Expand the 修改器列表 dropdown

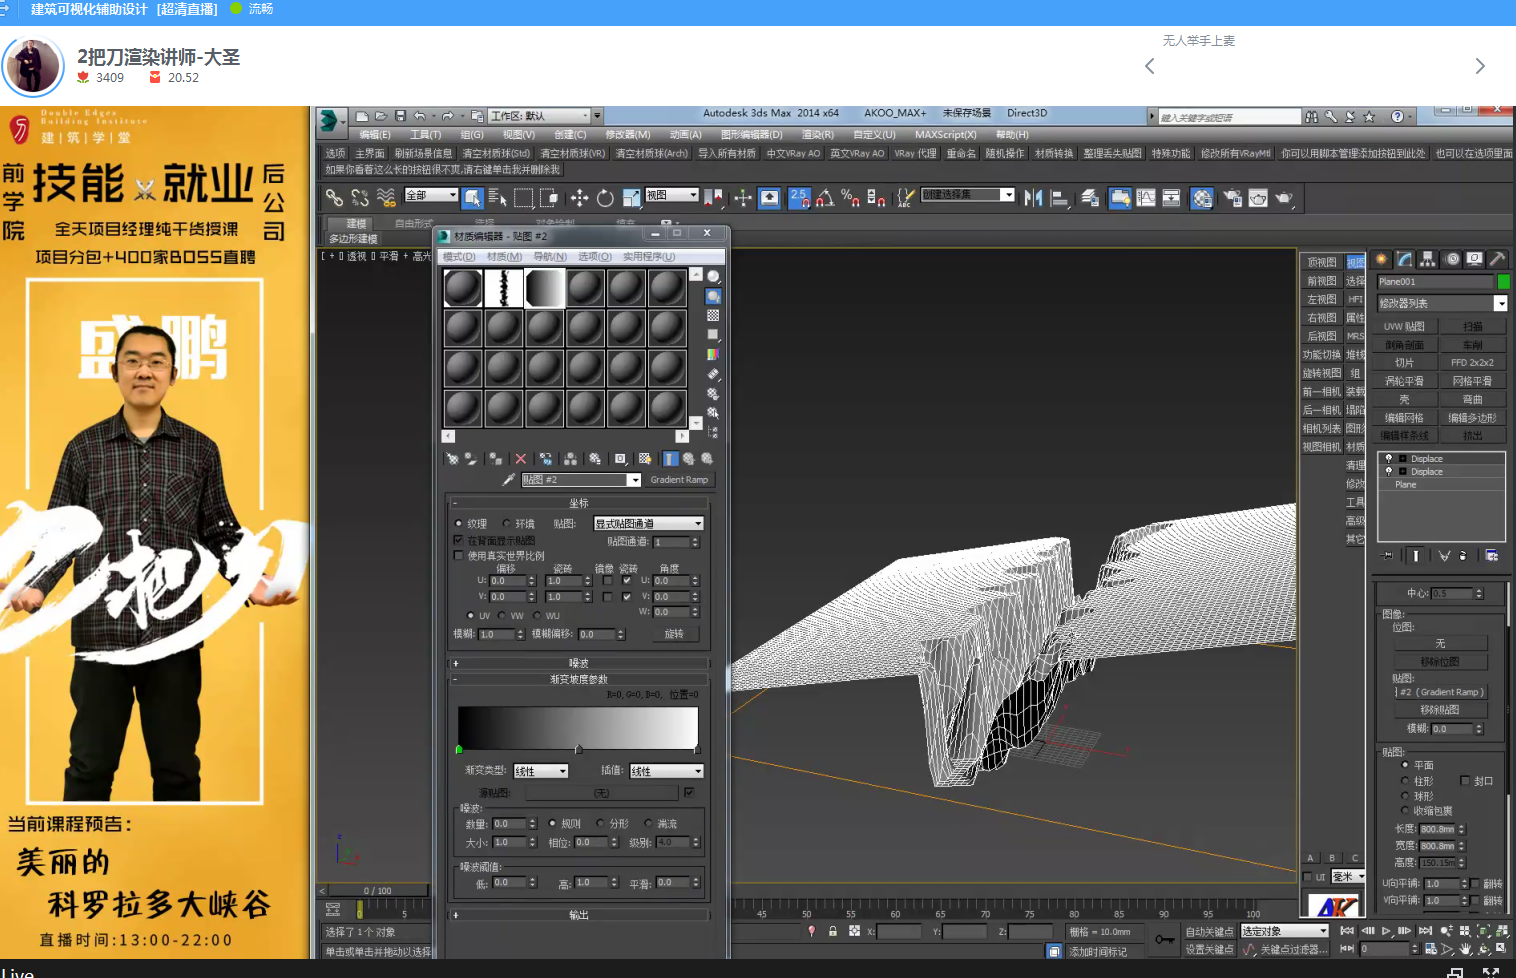point(1500,303)
